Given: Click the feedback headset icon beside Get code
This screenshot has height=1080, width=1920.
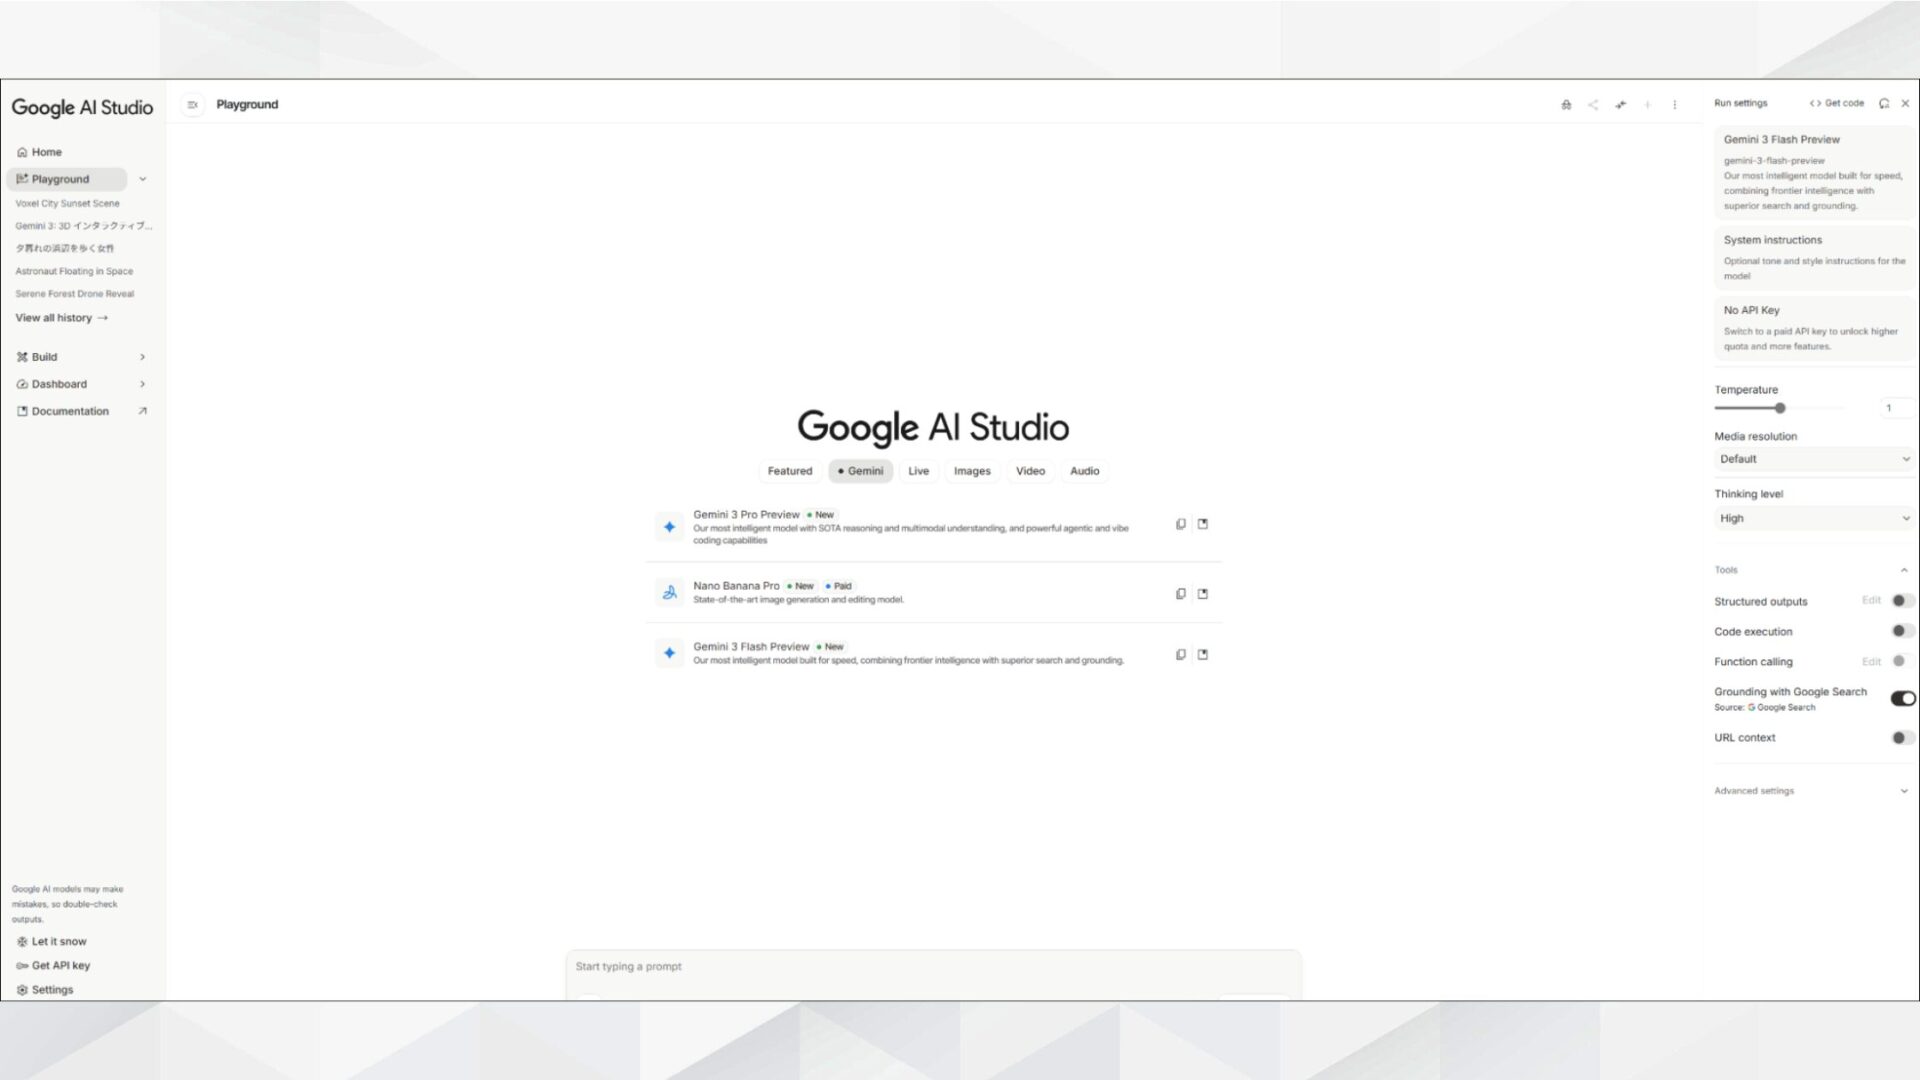Looking at the screenshot, I should [x=1885, y=103].
